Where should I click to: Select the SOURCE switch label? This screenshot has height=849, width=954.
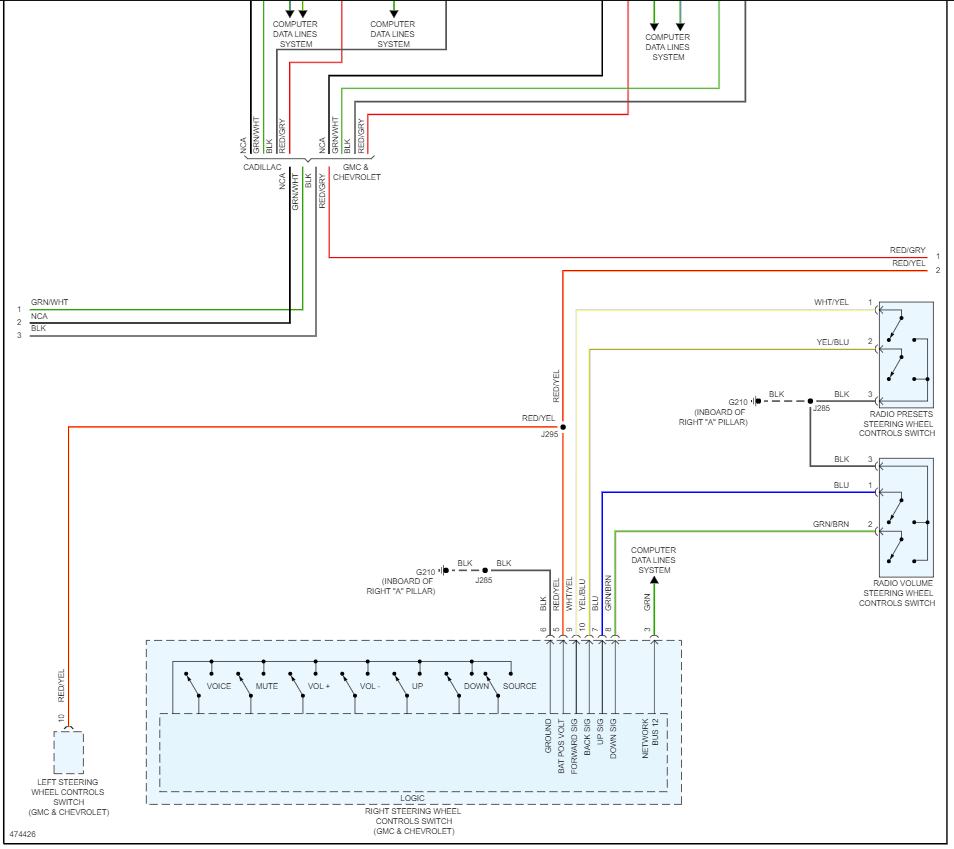[x=519, y=686]
